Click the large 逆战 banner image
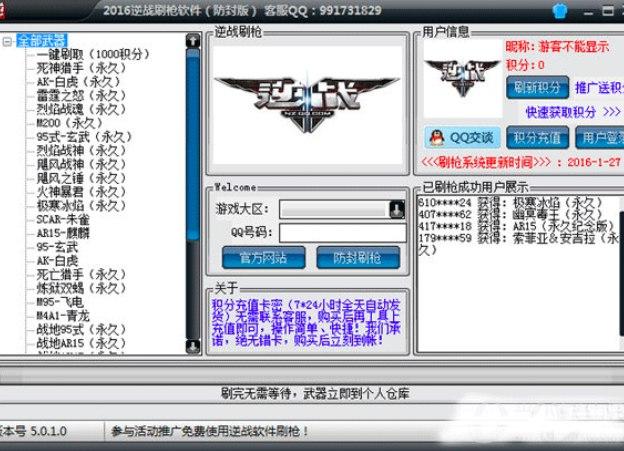The image size is (624, 451). click(307, 104)
